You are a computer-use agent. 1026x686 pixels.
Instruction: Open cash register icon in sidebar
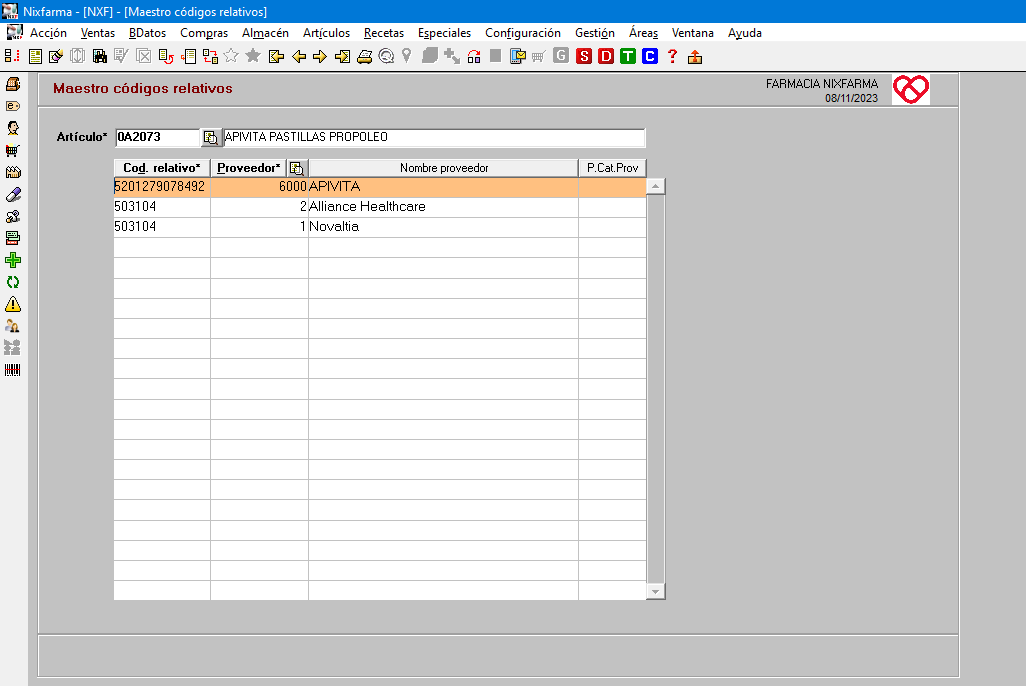[12, 84]
